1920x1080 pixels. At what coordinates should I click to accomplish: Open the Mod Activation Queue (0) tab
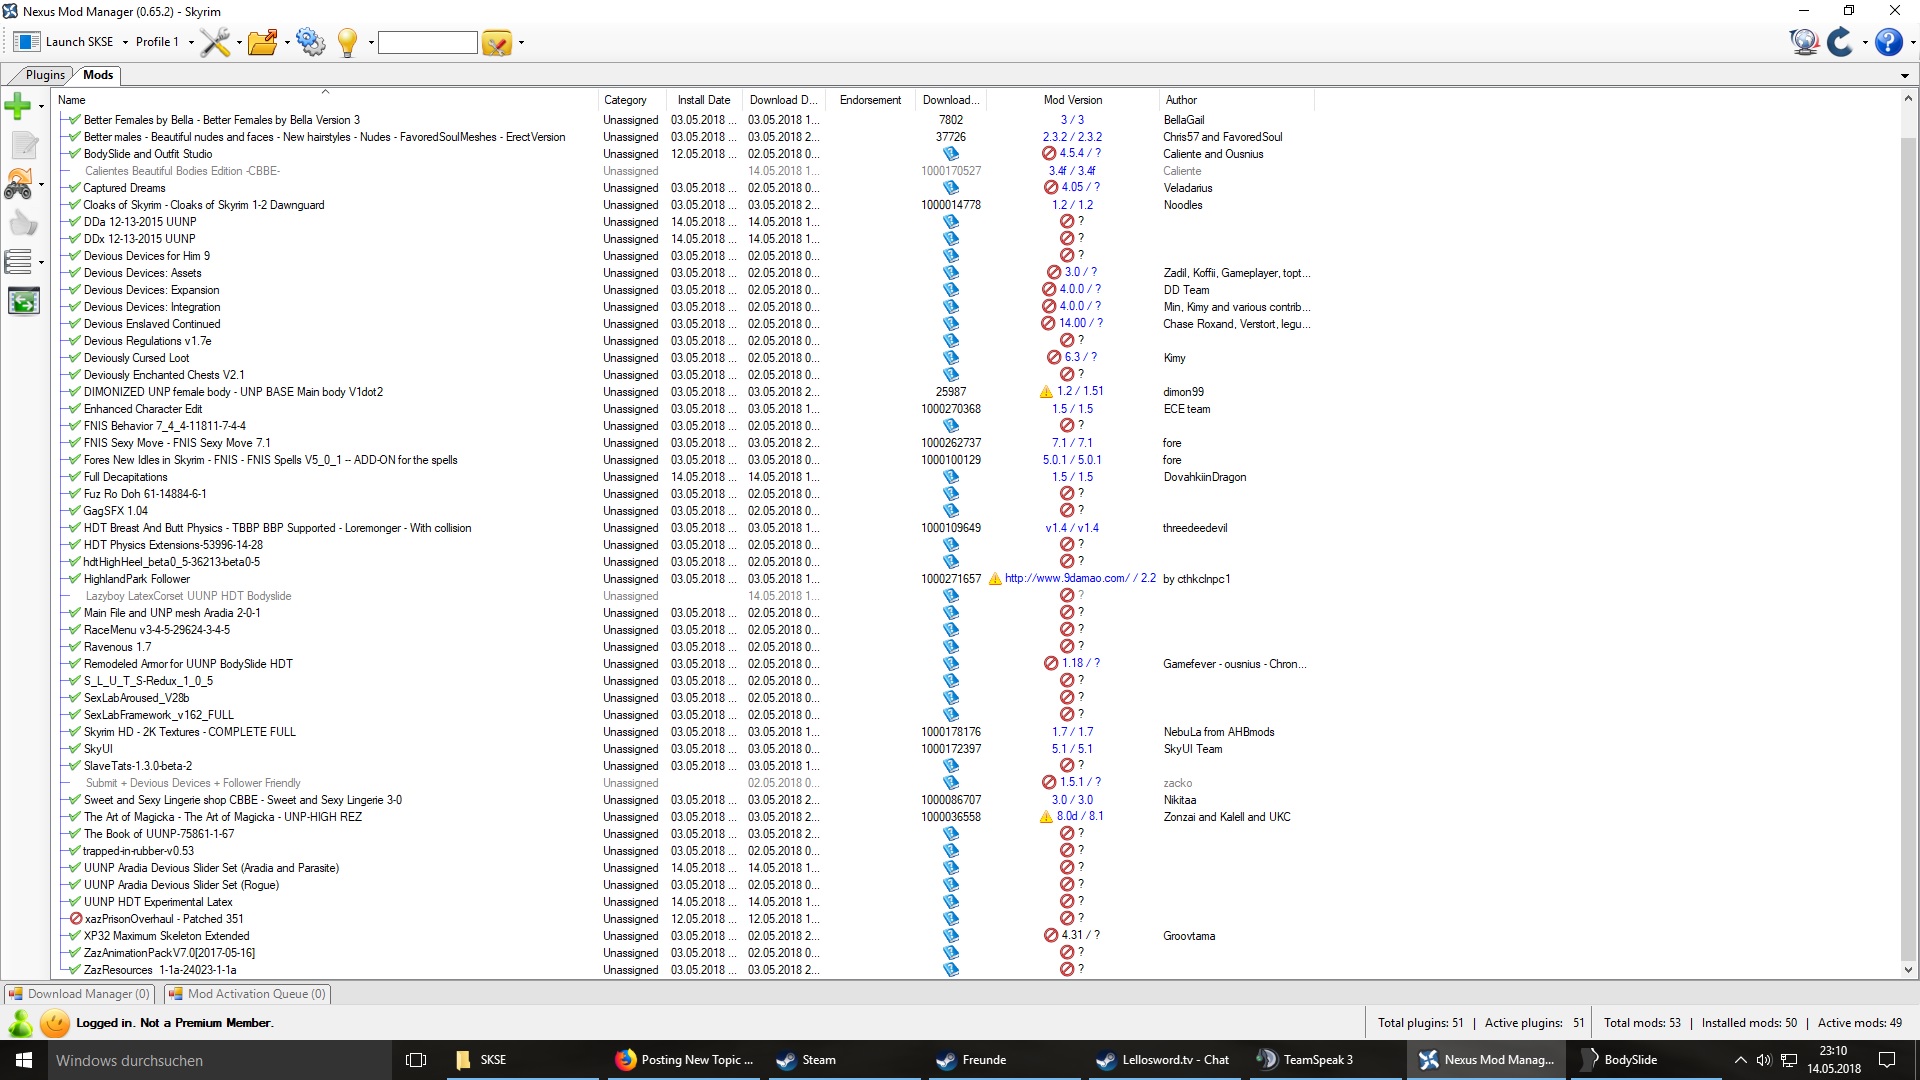click(247, 994)
